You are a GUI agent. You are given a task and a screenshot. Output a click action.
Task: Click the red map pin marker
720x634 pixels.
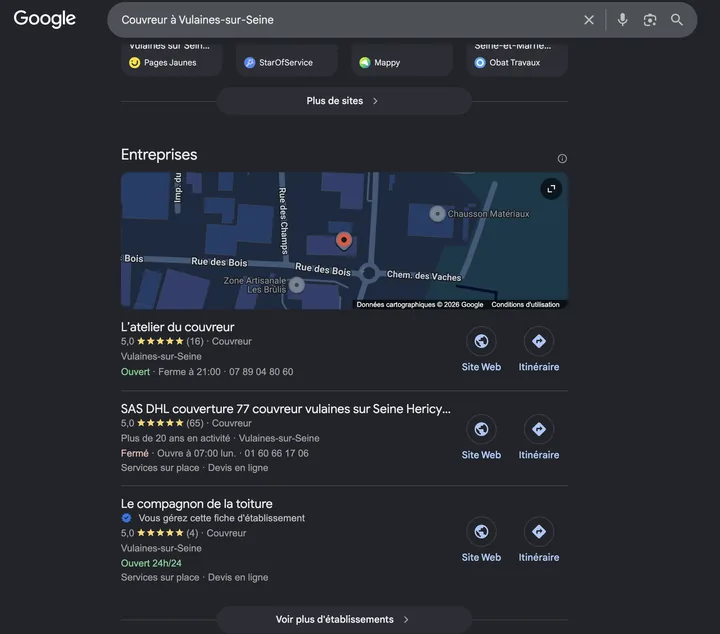click(343, 241)
